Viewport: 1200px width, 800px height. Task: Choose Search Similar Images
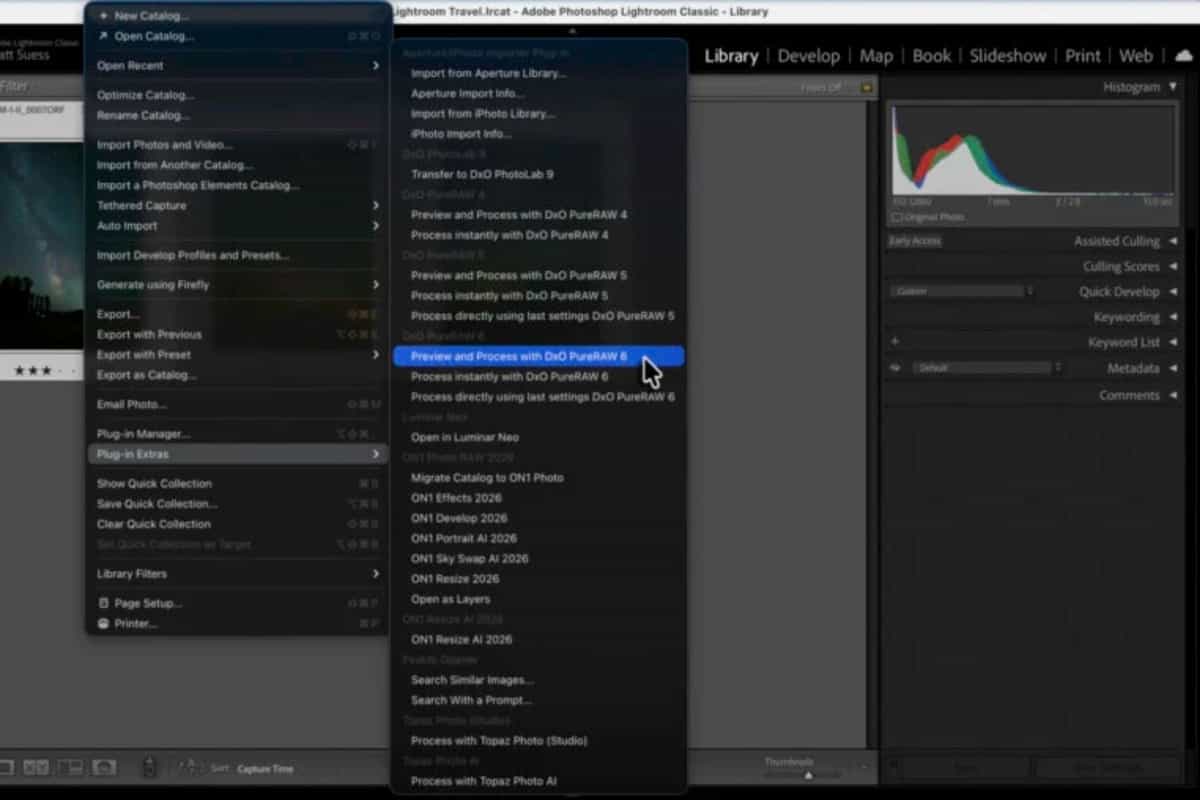point(539,680)
